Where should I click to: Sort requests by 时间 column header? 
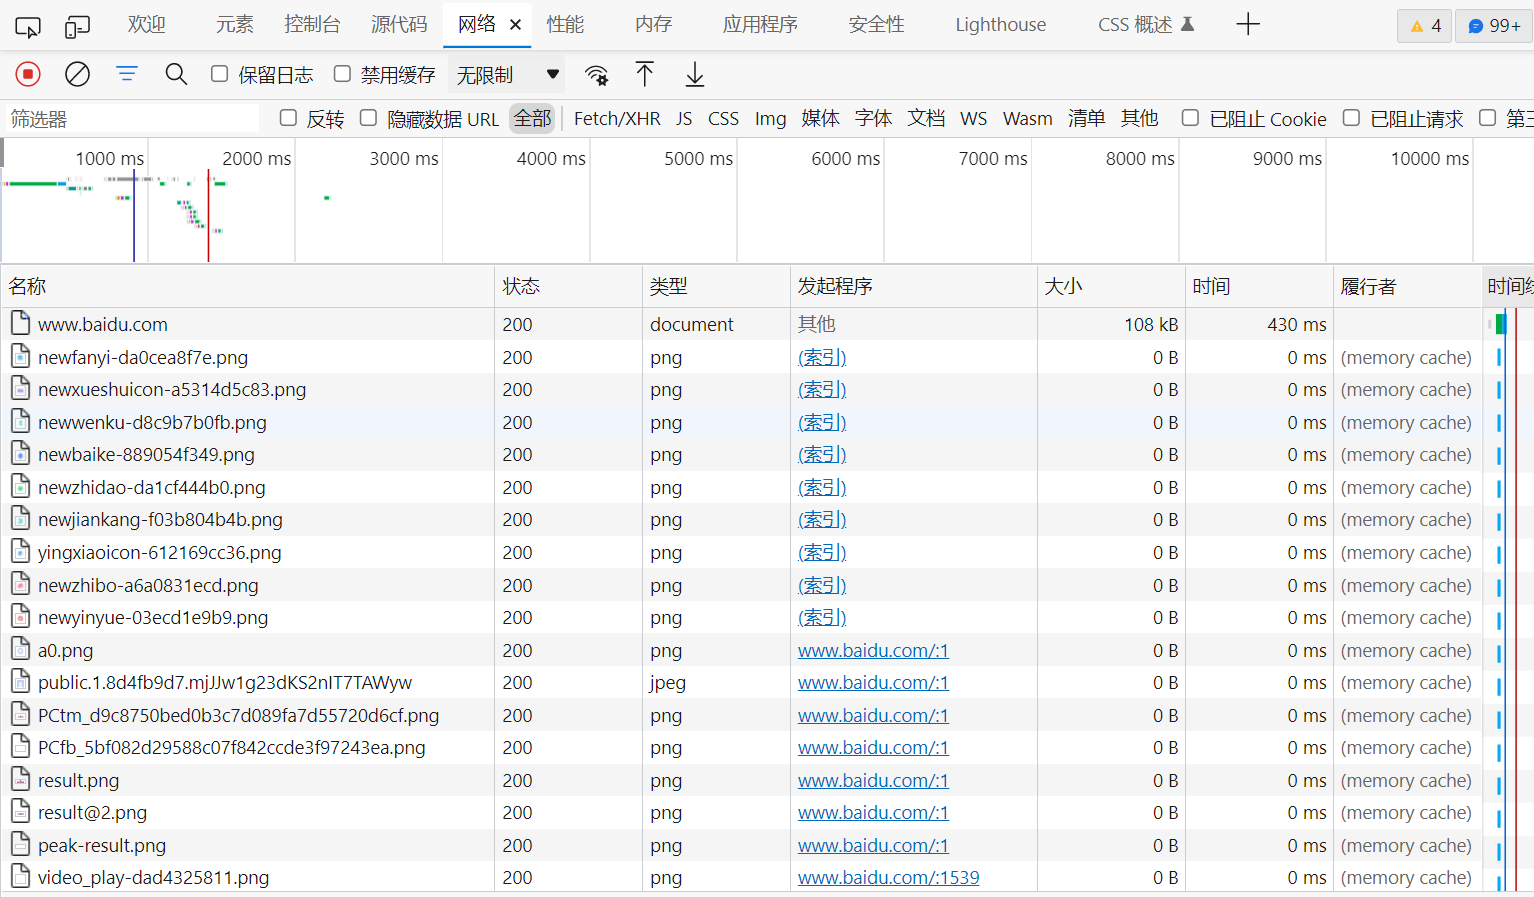1259,286
